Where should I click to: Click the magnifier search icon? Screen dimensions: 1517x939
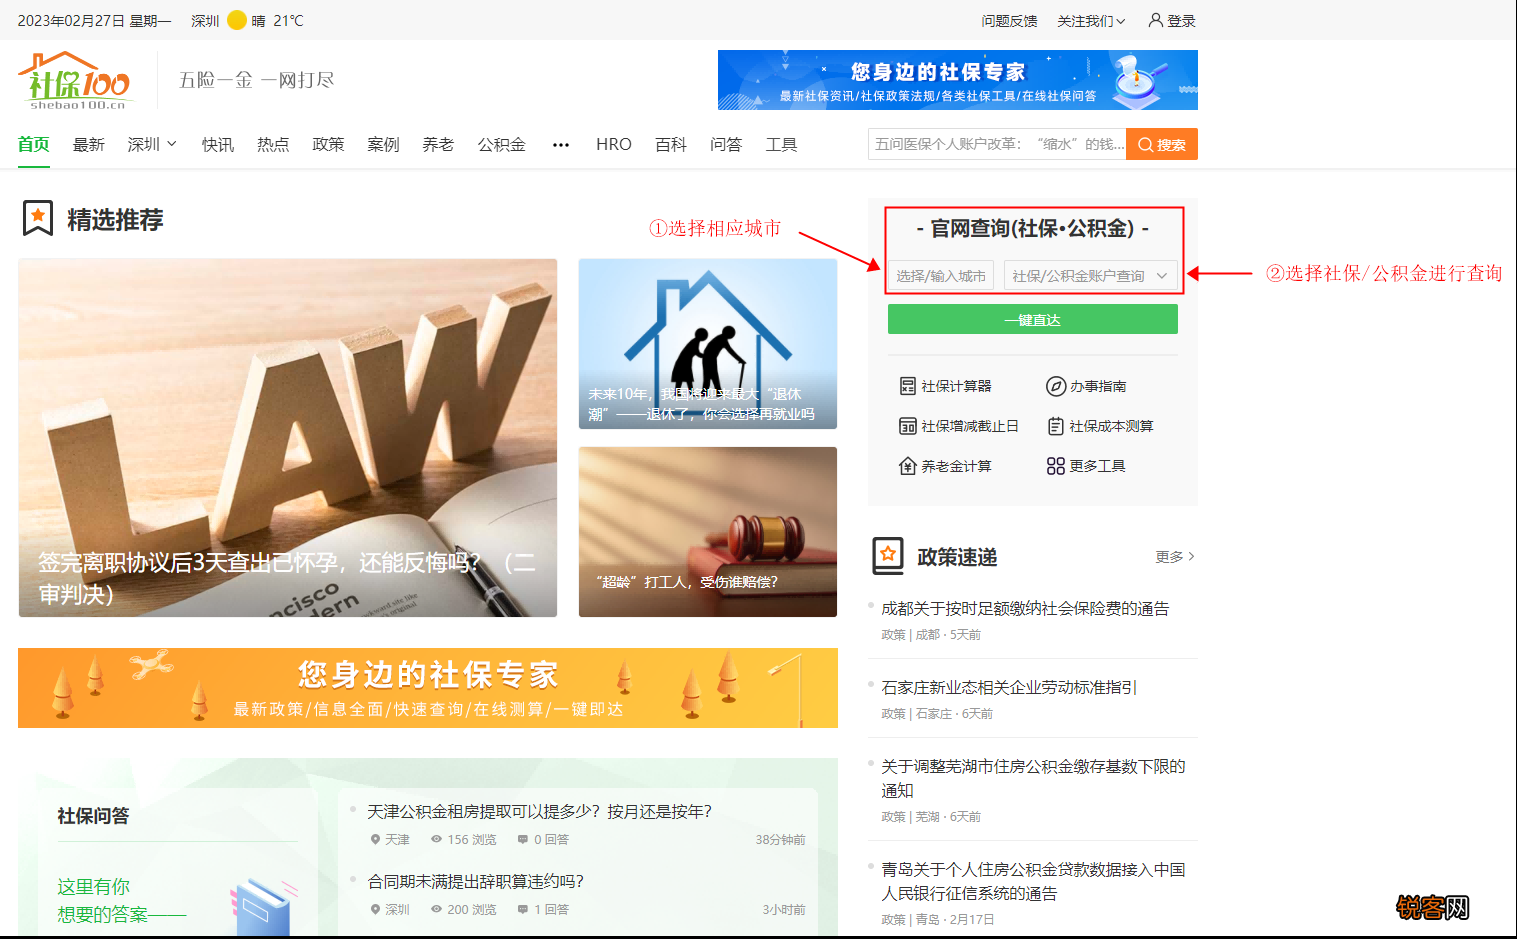(1146, 143)
